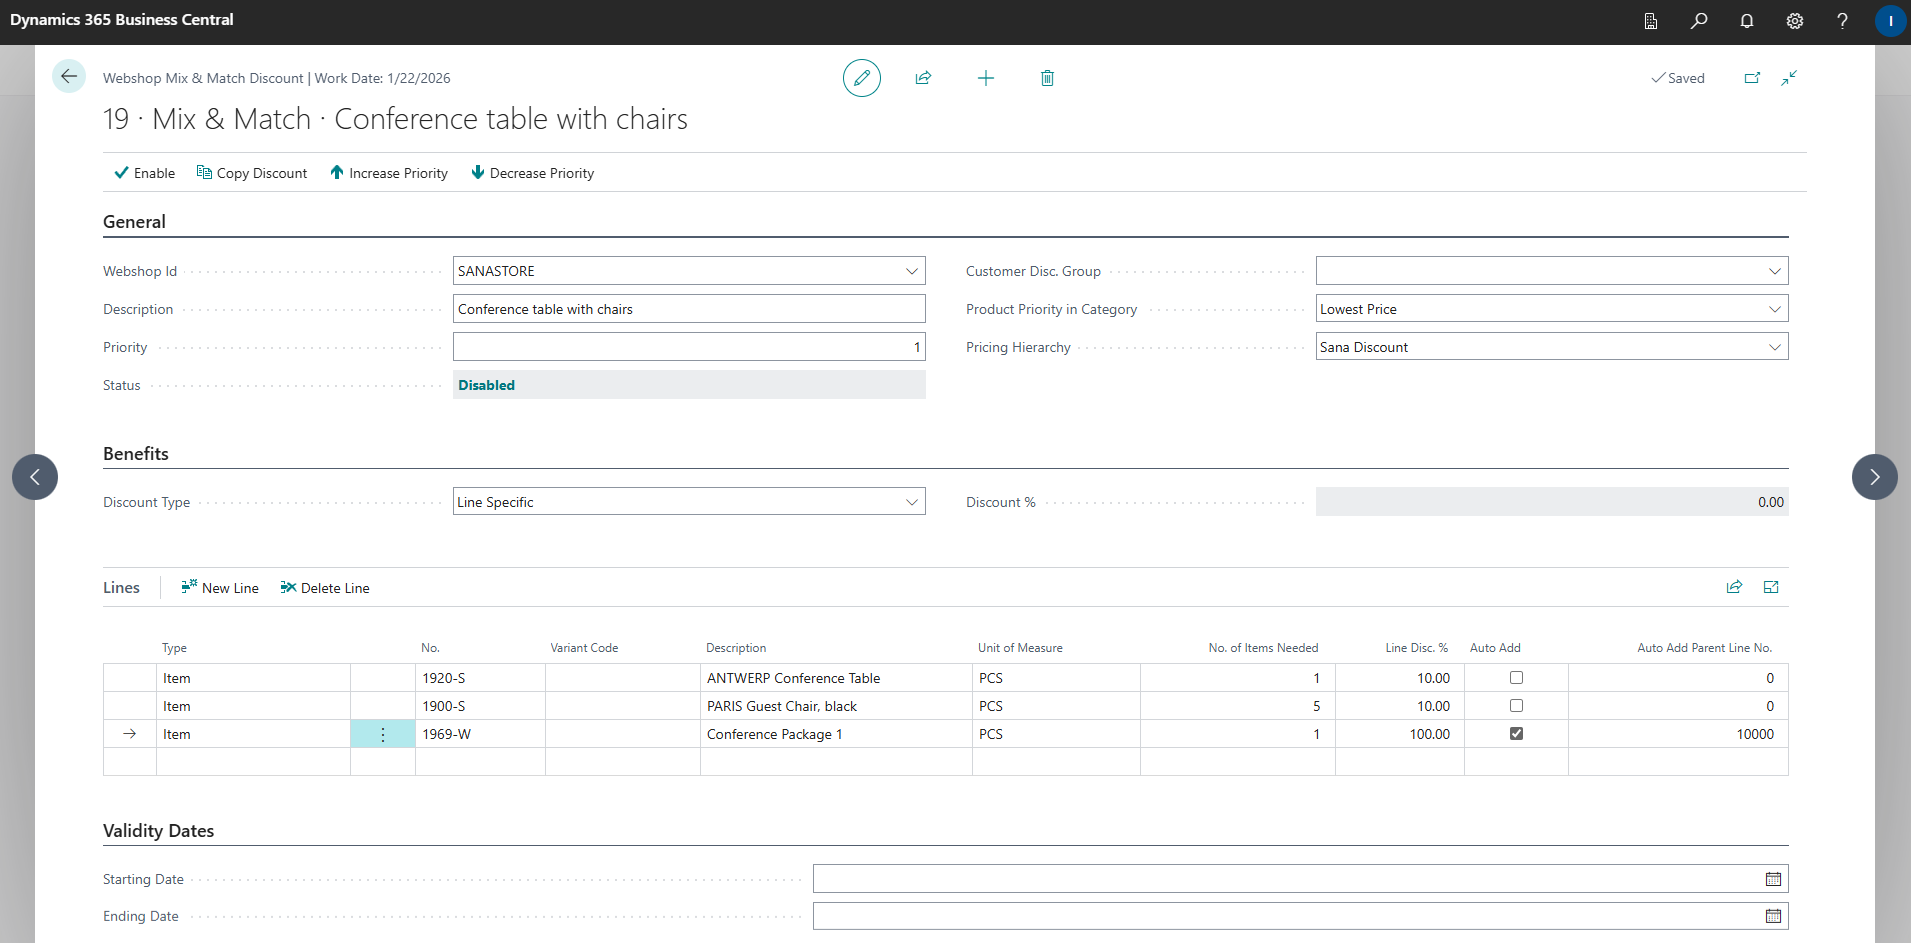Expand the Webshop Id dropdown
This screenshot has height=943, width=1911.
click(x=911, y=271)
